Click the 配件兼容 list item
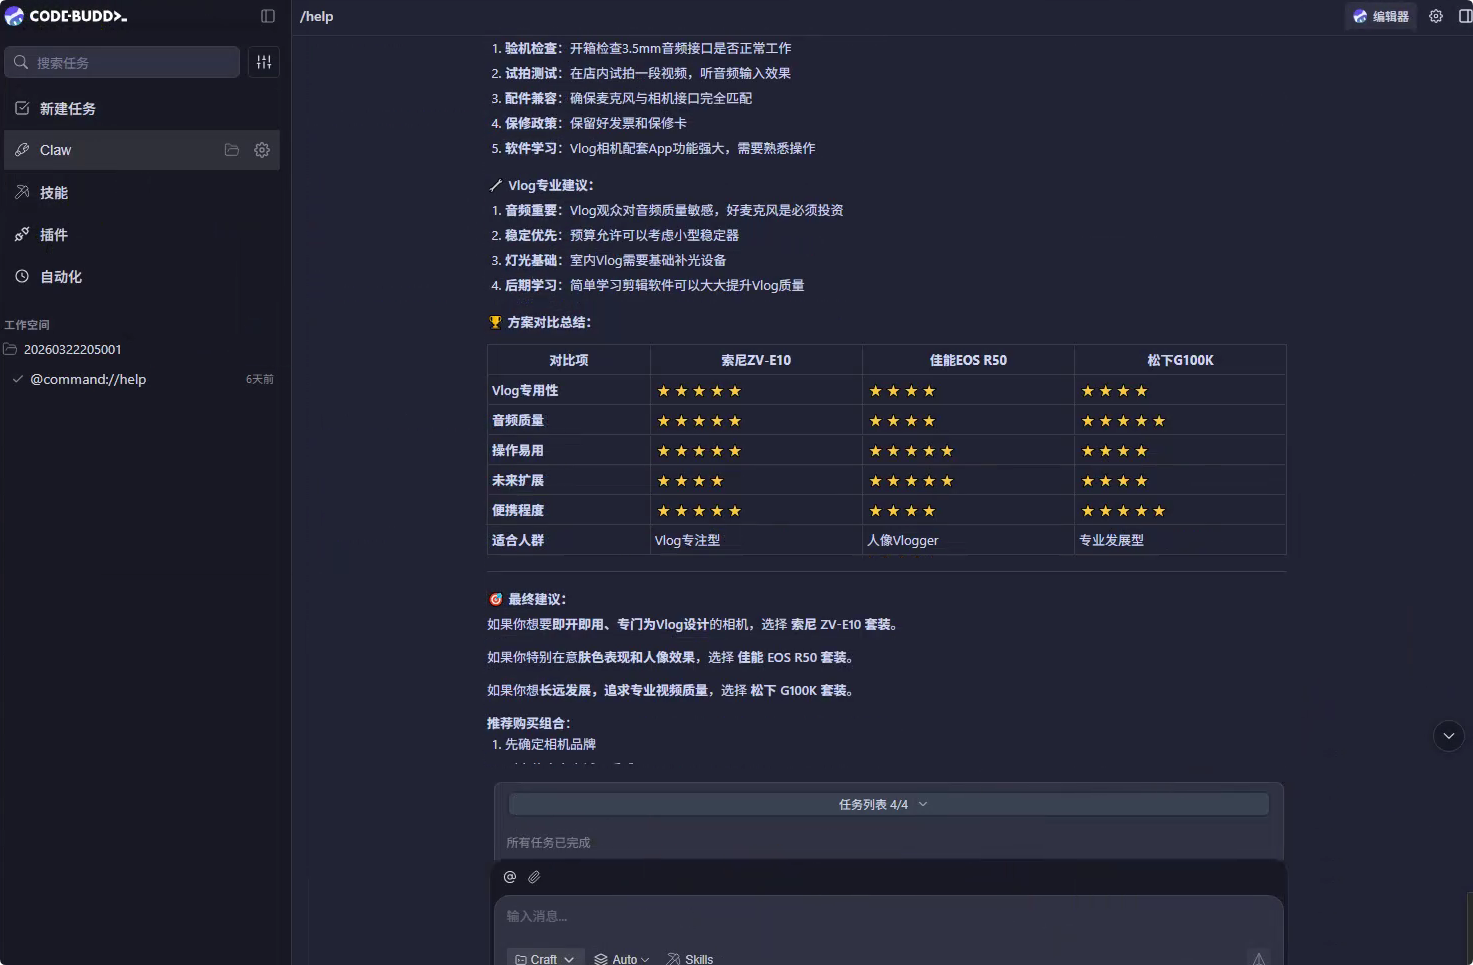 pos(628,98)
